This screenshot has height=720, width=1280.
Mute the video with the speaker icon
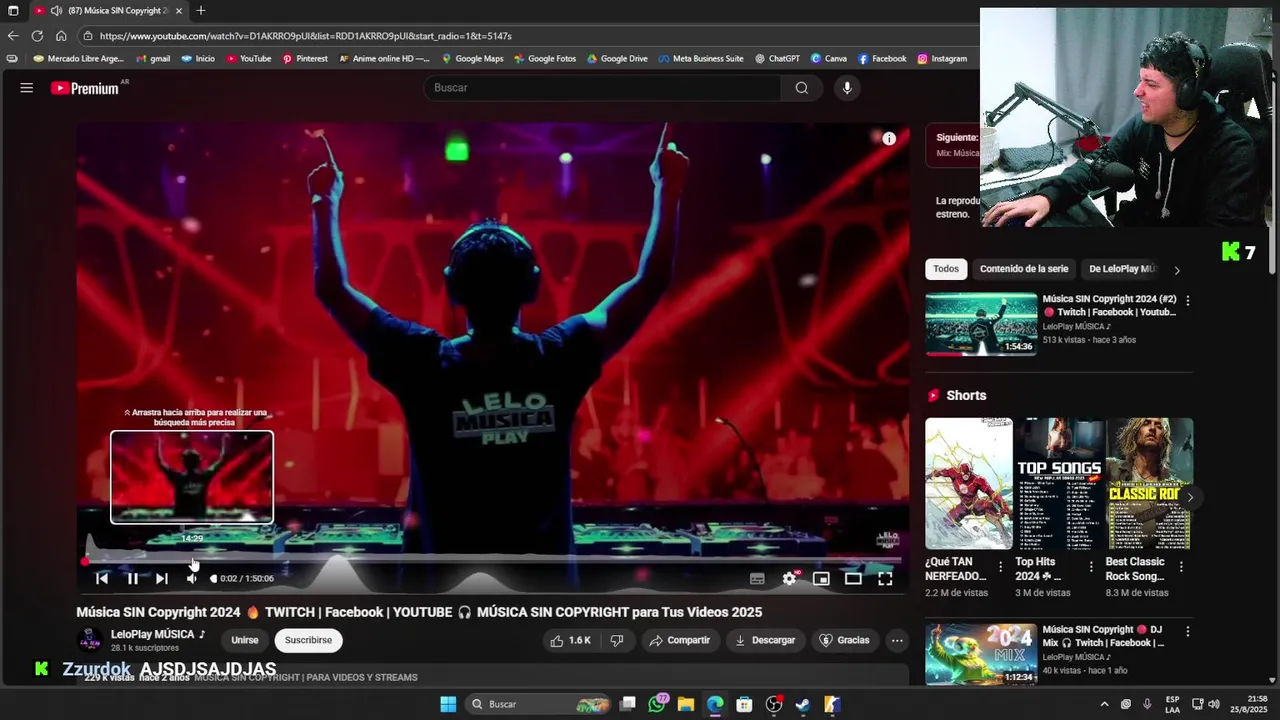(191, 578)
